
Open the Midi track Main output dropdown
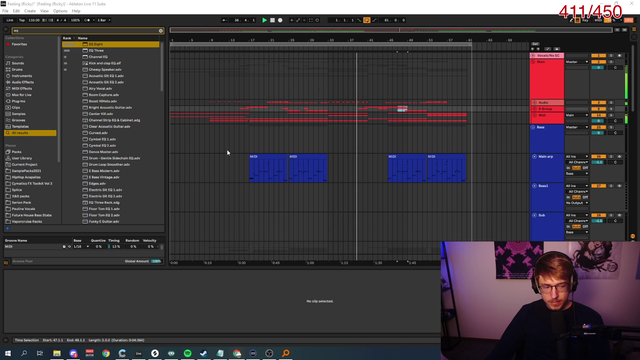click(576, 115)
